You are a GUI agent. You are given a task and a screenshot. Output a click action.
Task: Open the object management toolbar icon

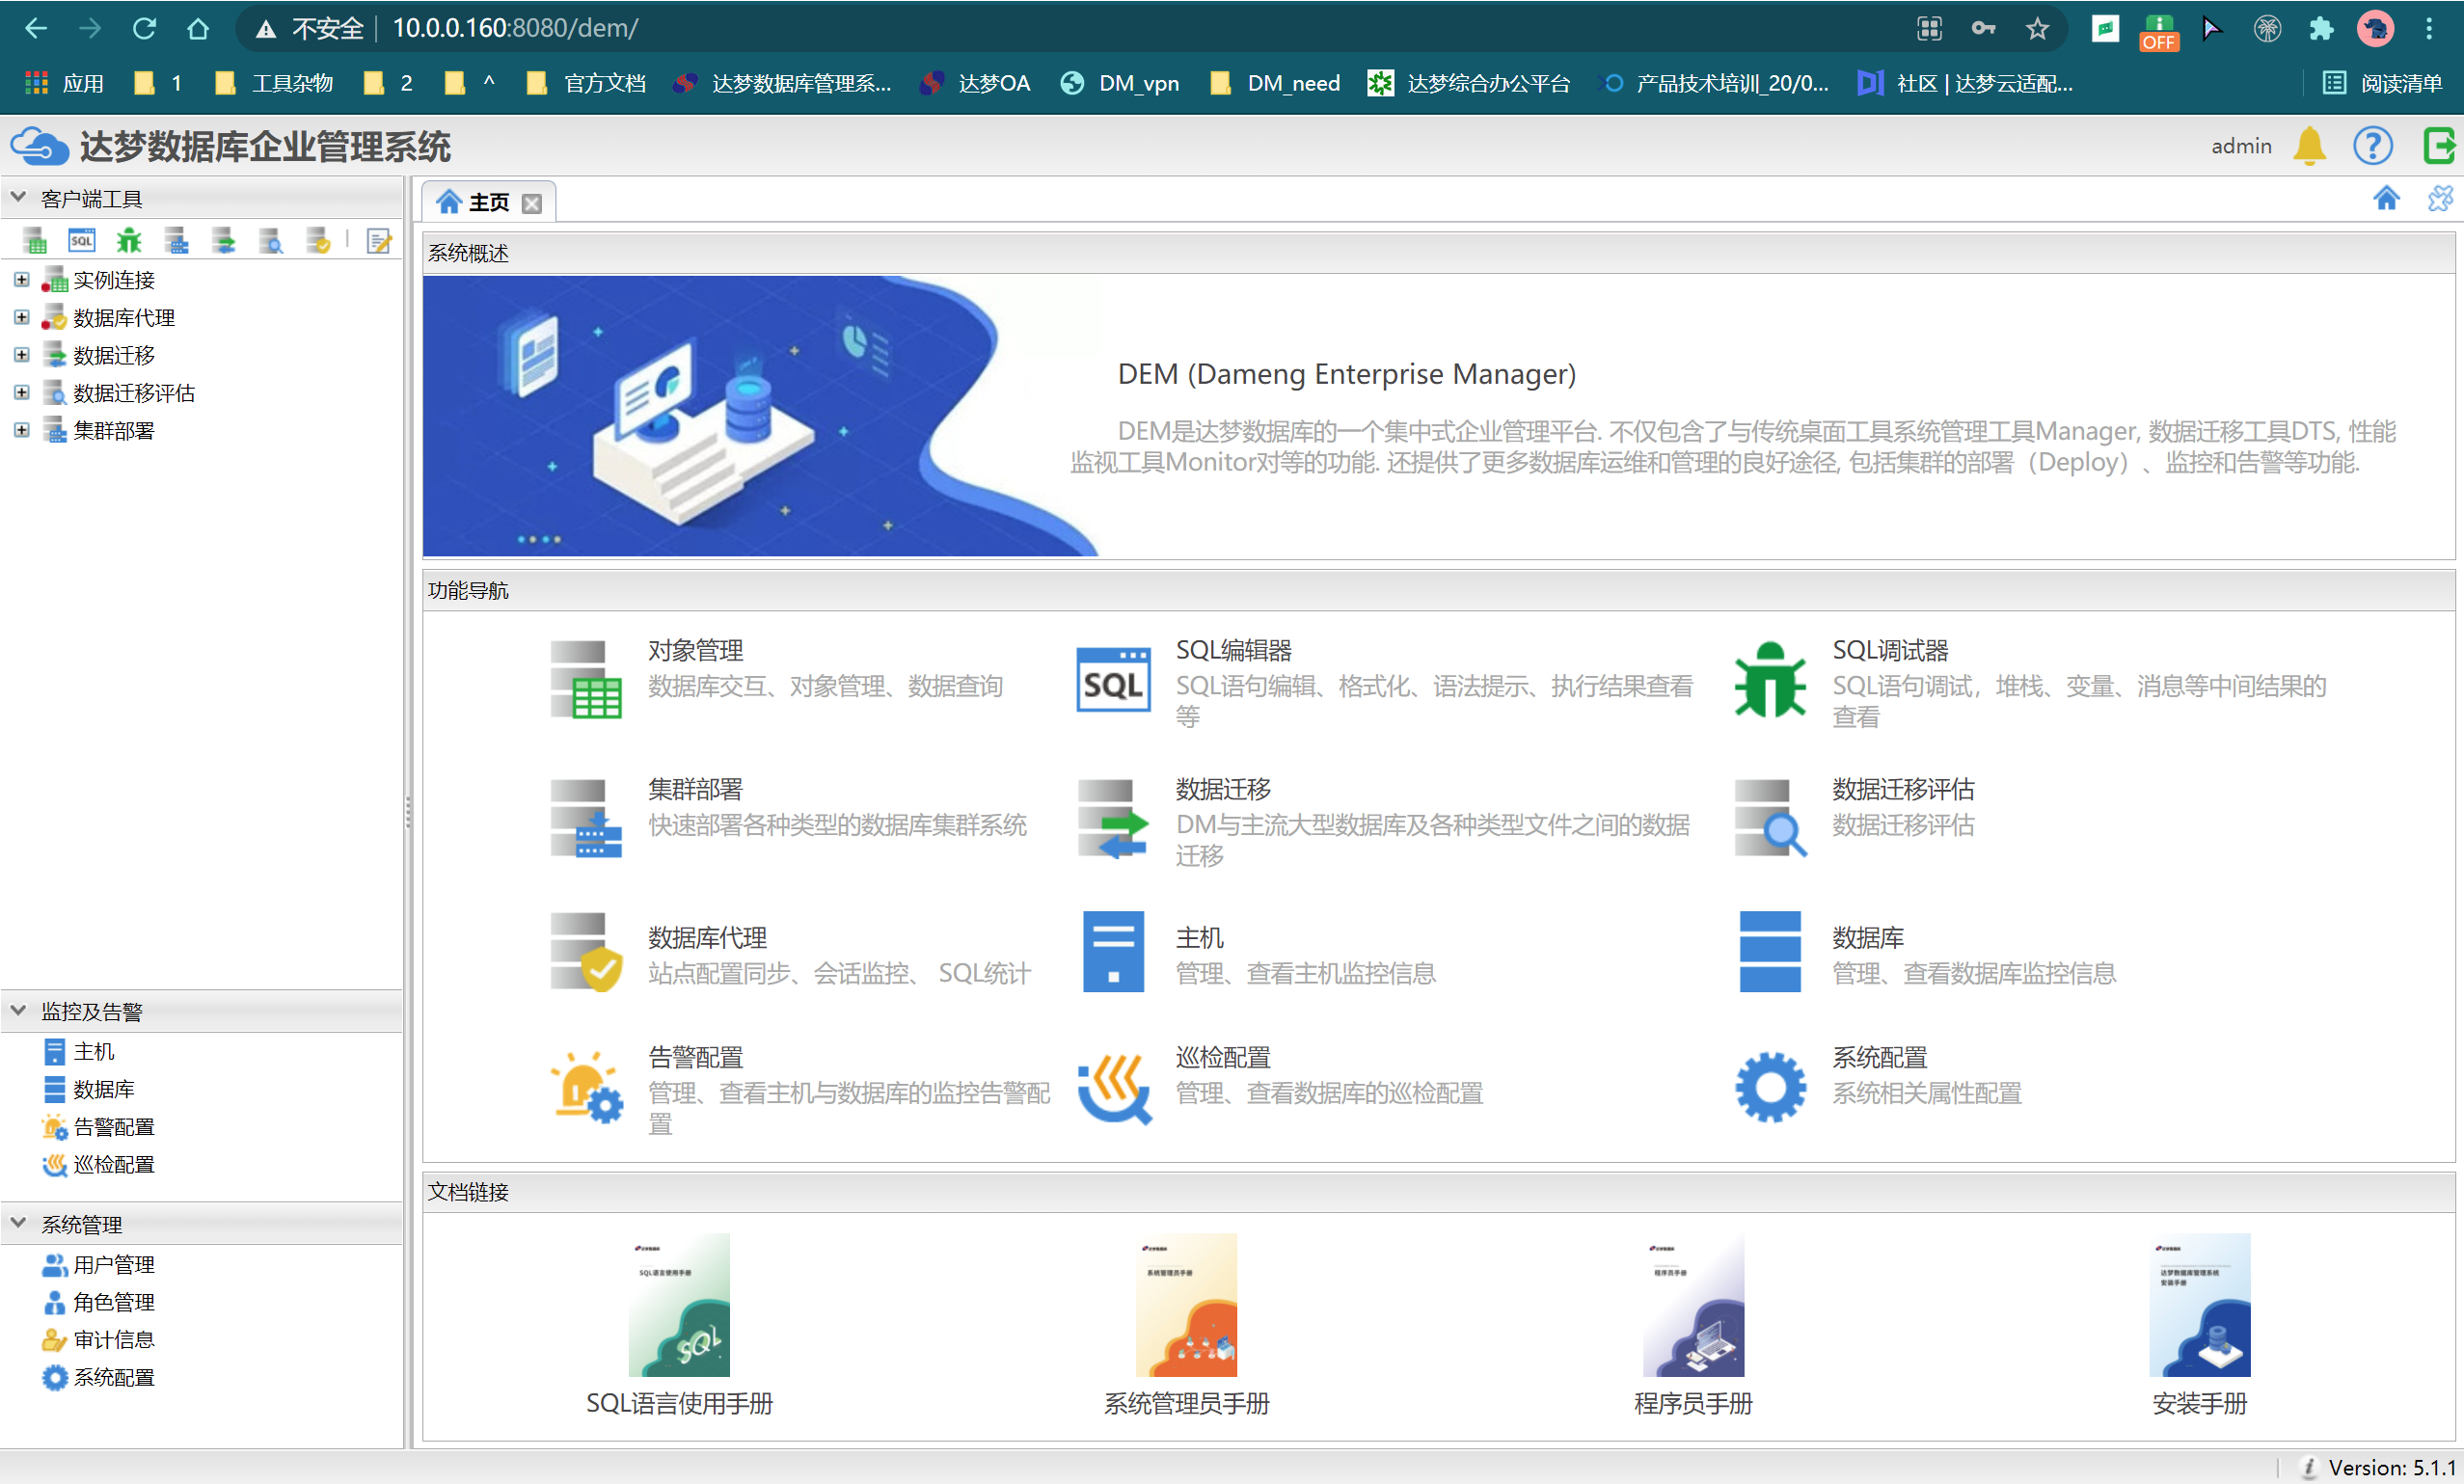[36, 240]
